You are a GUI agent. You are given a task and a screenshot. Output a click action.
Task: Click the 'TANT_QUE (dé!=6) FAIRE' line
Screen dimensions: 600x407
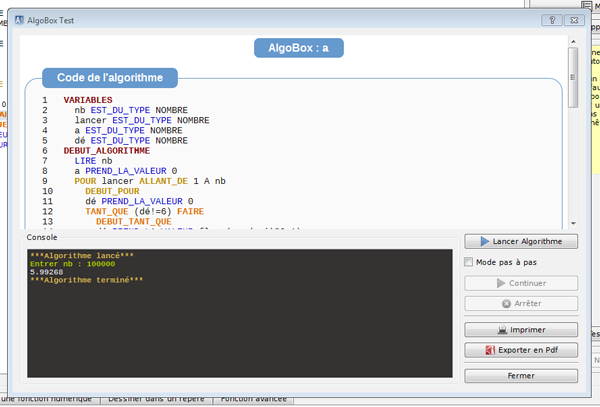(145, 212)
